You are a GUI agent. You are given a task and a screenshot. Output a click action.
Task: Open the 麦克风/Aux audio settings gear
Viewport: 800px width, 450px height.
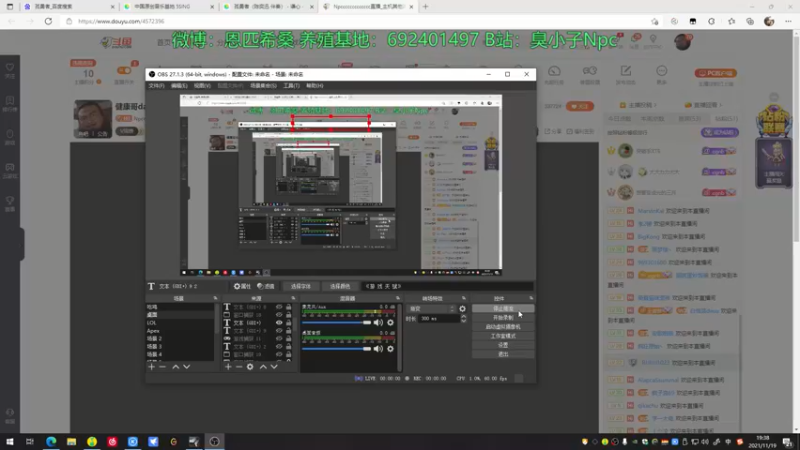[390, 322]
